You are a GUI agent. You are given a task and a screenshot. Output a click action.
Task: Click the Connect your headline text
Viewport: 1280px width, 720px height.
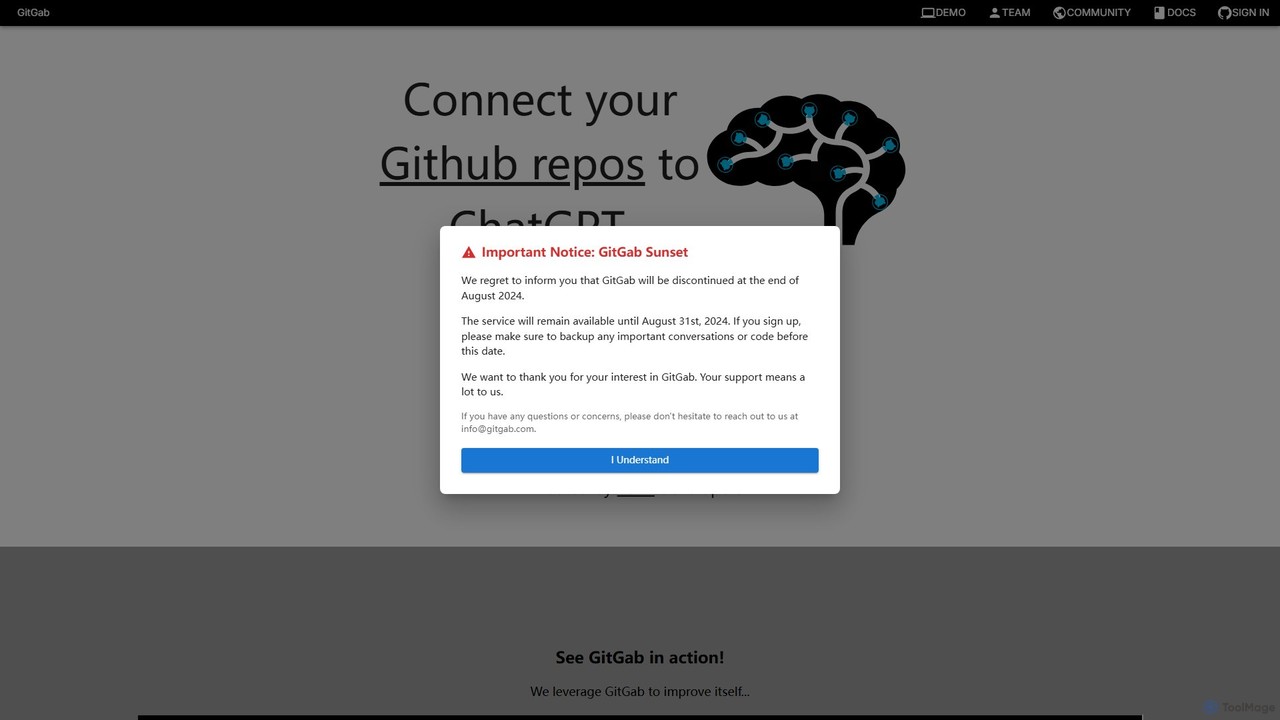tap(540, 100)
